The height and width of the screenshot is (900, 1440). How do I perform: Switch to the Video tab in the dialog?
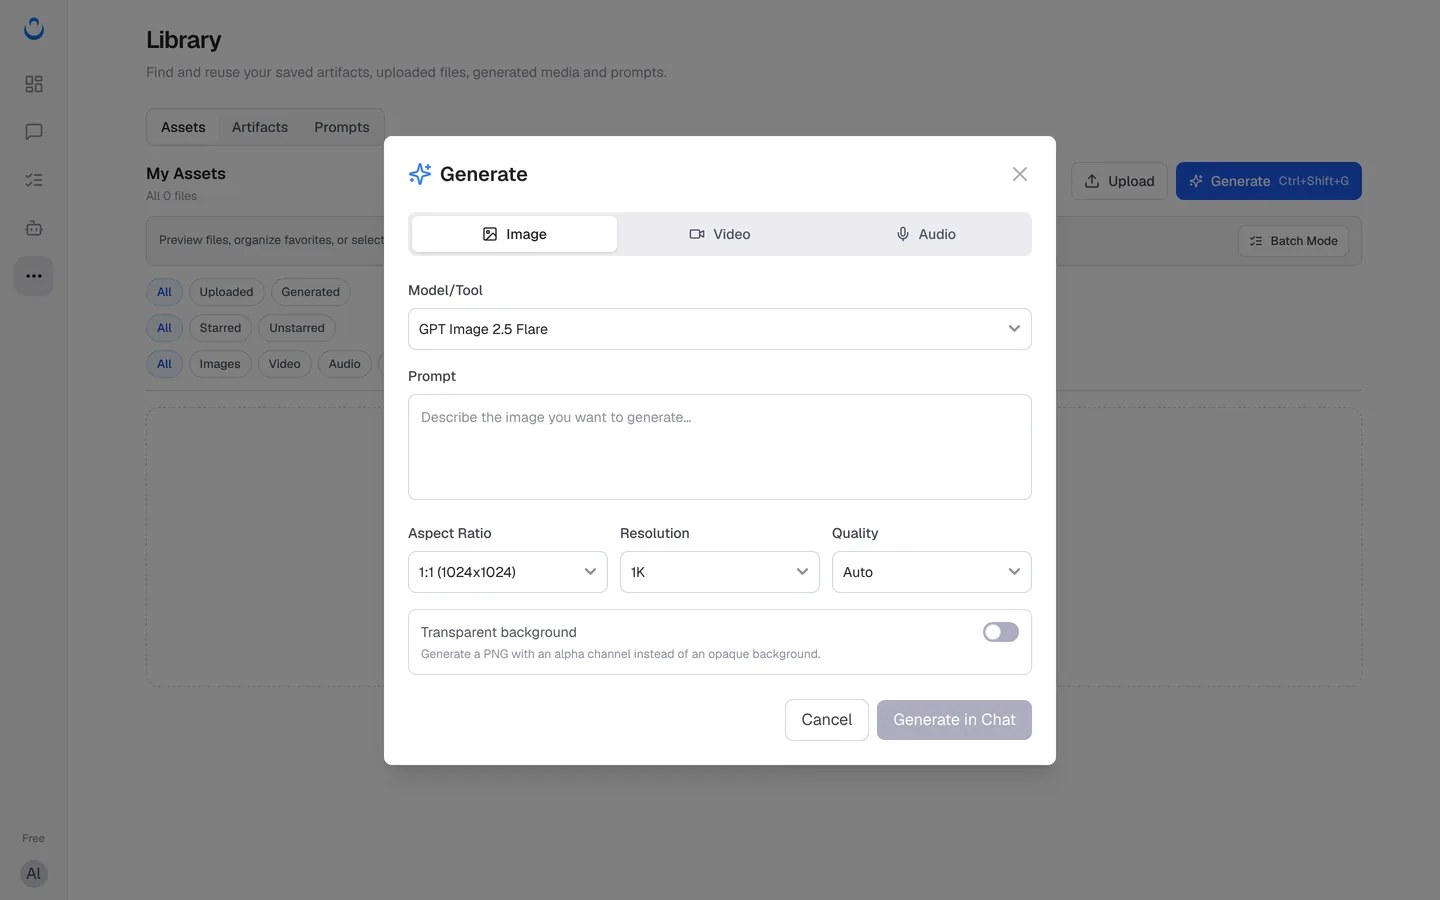pos(720,234)
